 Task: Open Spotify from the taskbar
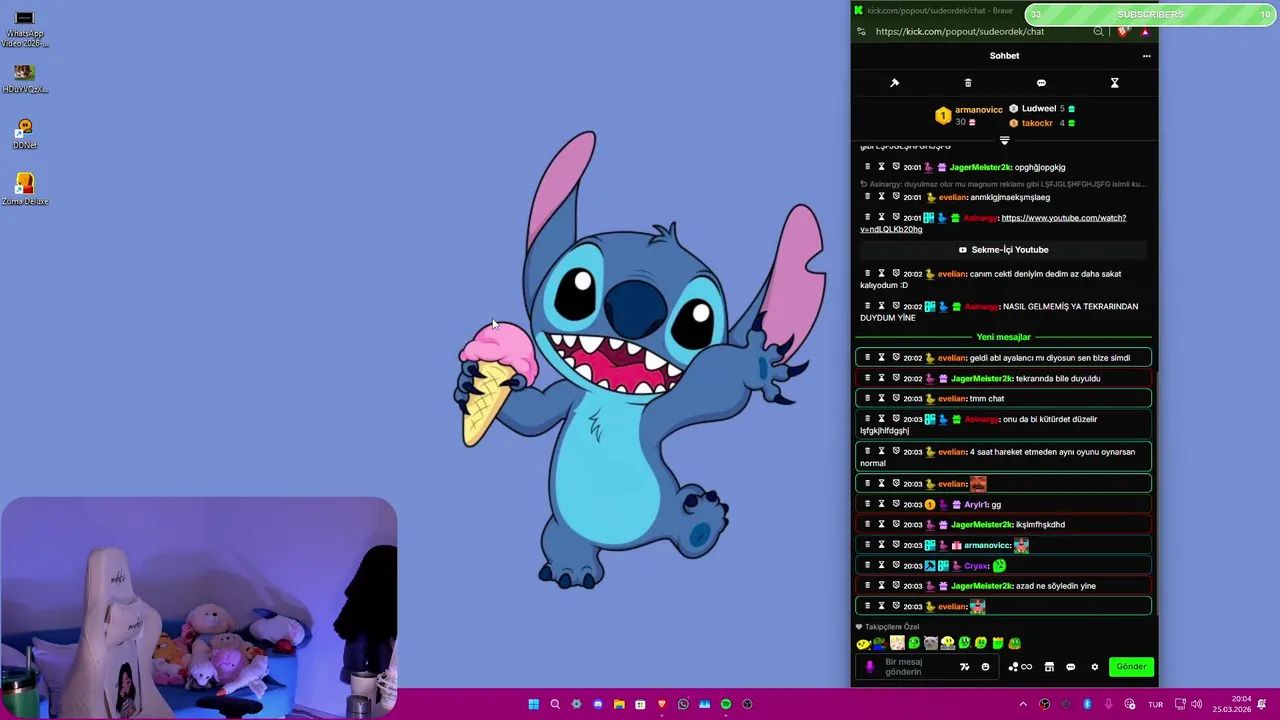[x=726, y=704]
